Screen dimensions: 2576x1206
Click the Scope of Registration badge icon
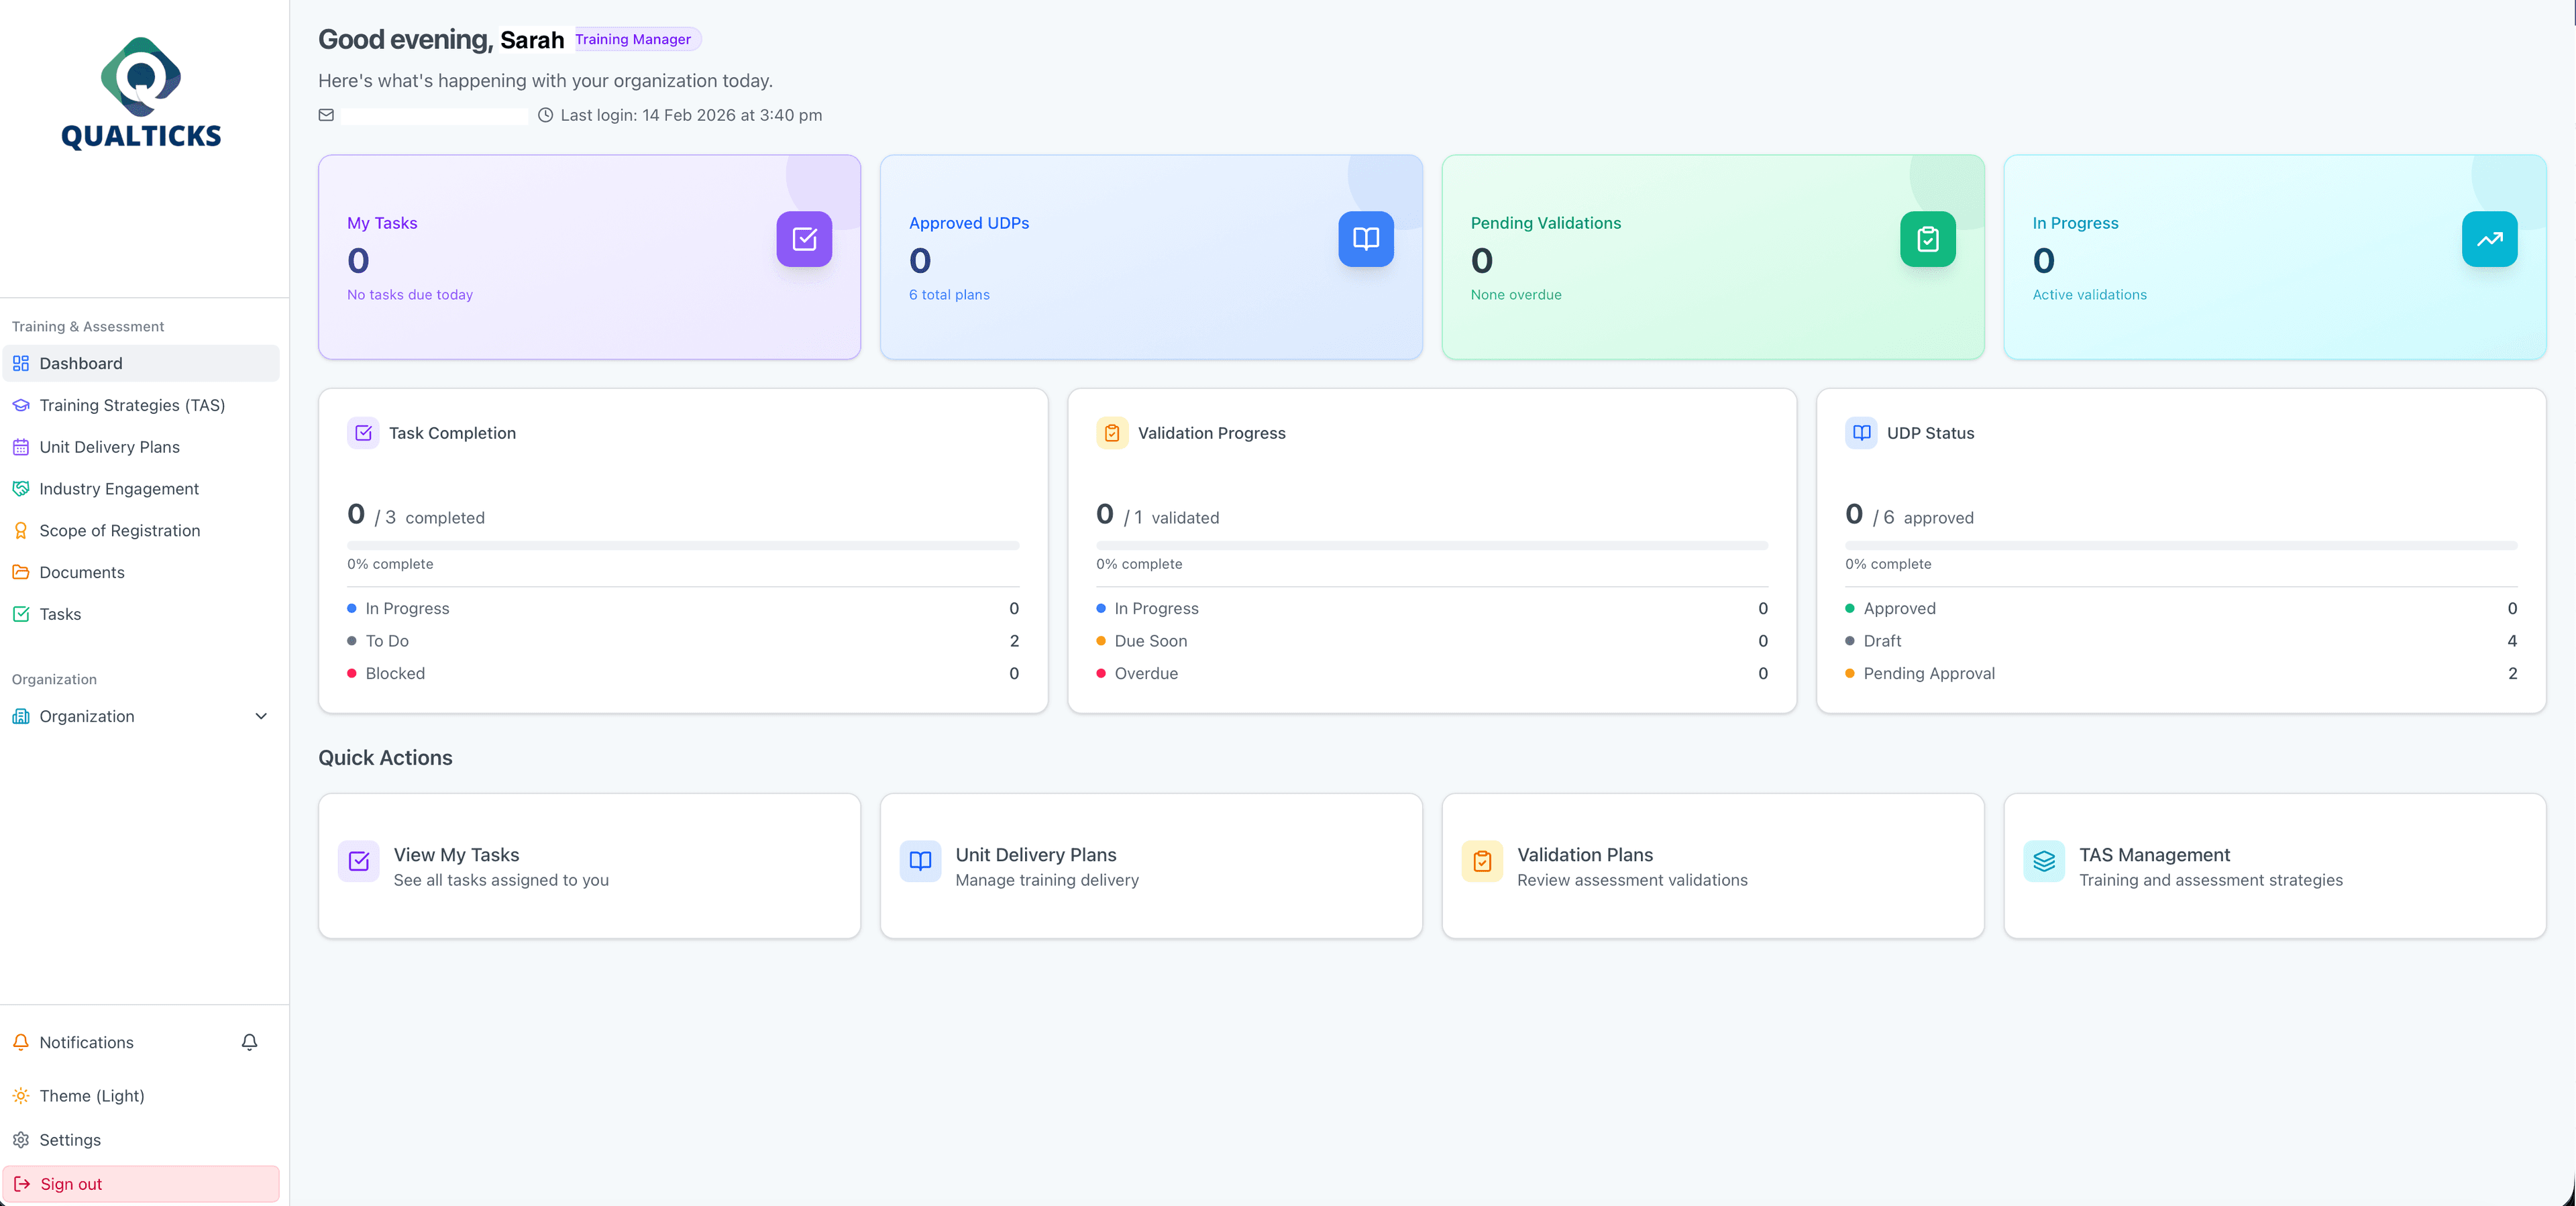pos(21,530)
